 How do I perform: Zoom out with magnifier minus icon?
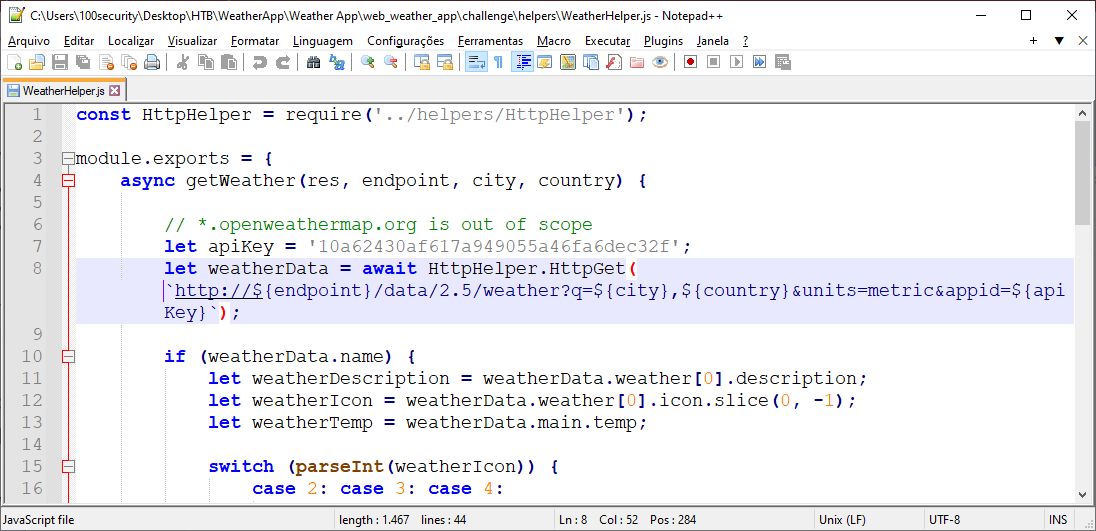pyautogui.click(x=390, y=62)
